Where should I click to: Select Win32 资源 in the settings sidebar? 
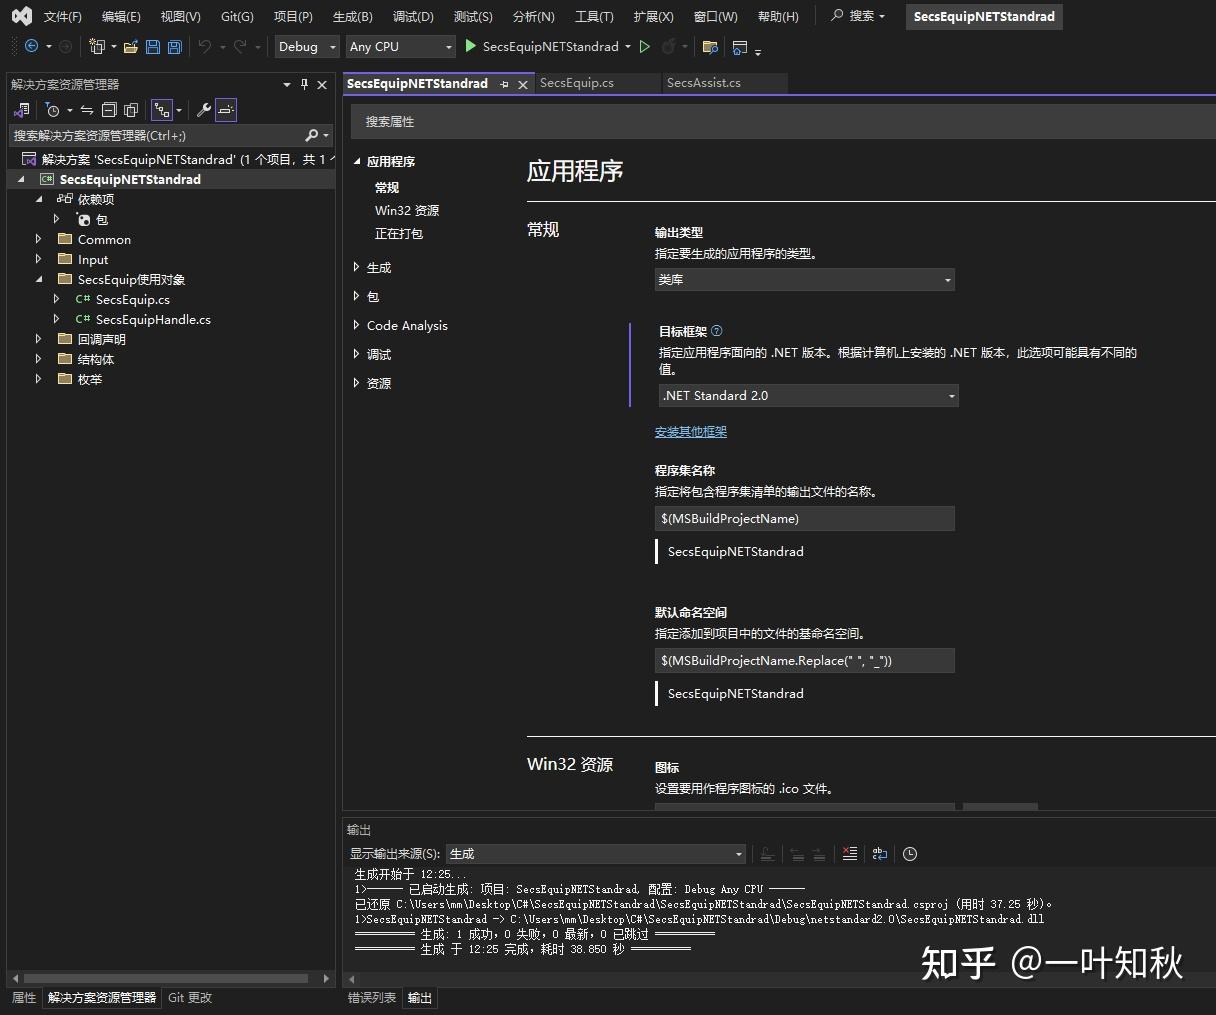tap(407, 210)
